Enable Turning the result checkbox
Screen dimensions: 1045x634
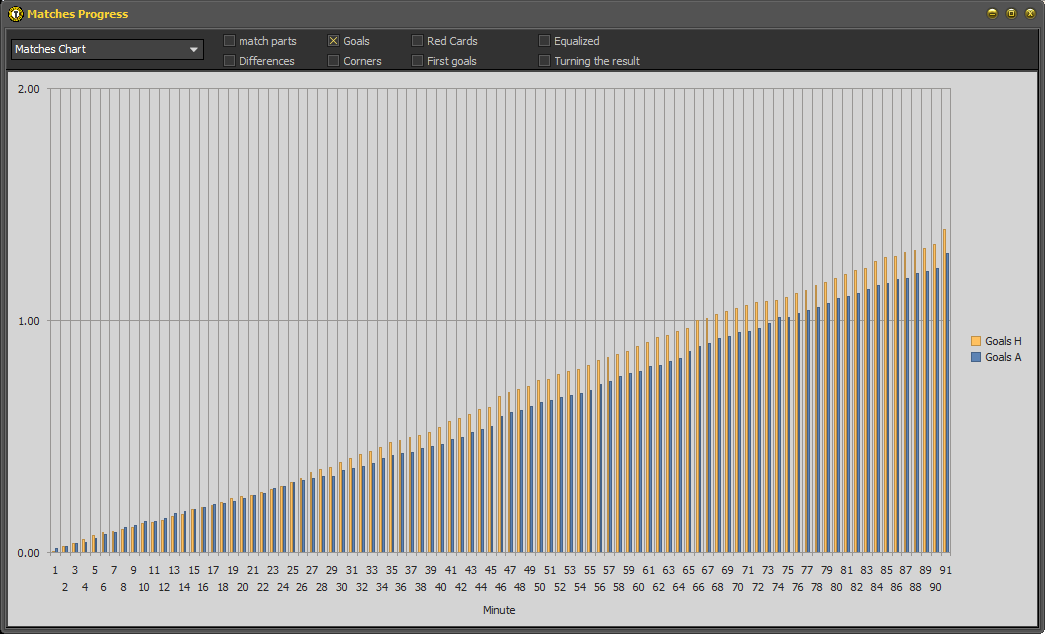545,61
